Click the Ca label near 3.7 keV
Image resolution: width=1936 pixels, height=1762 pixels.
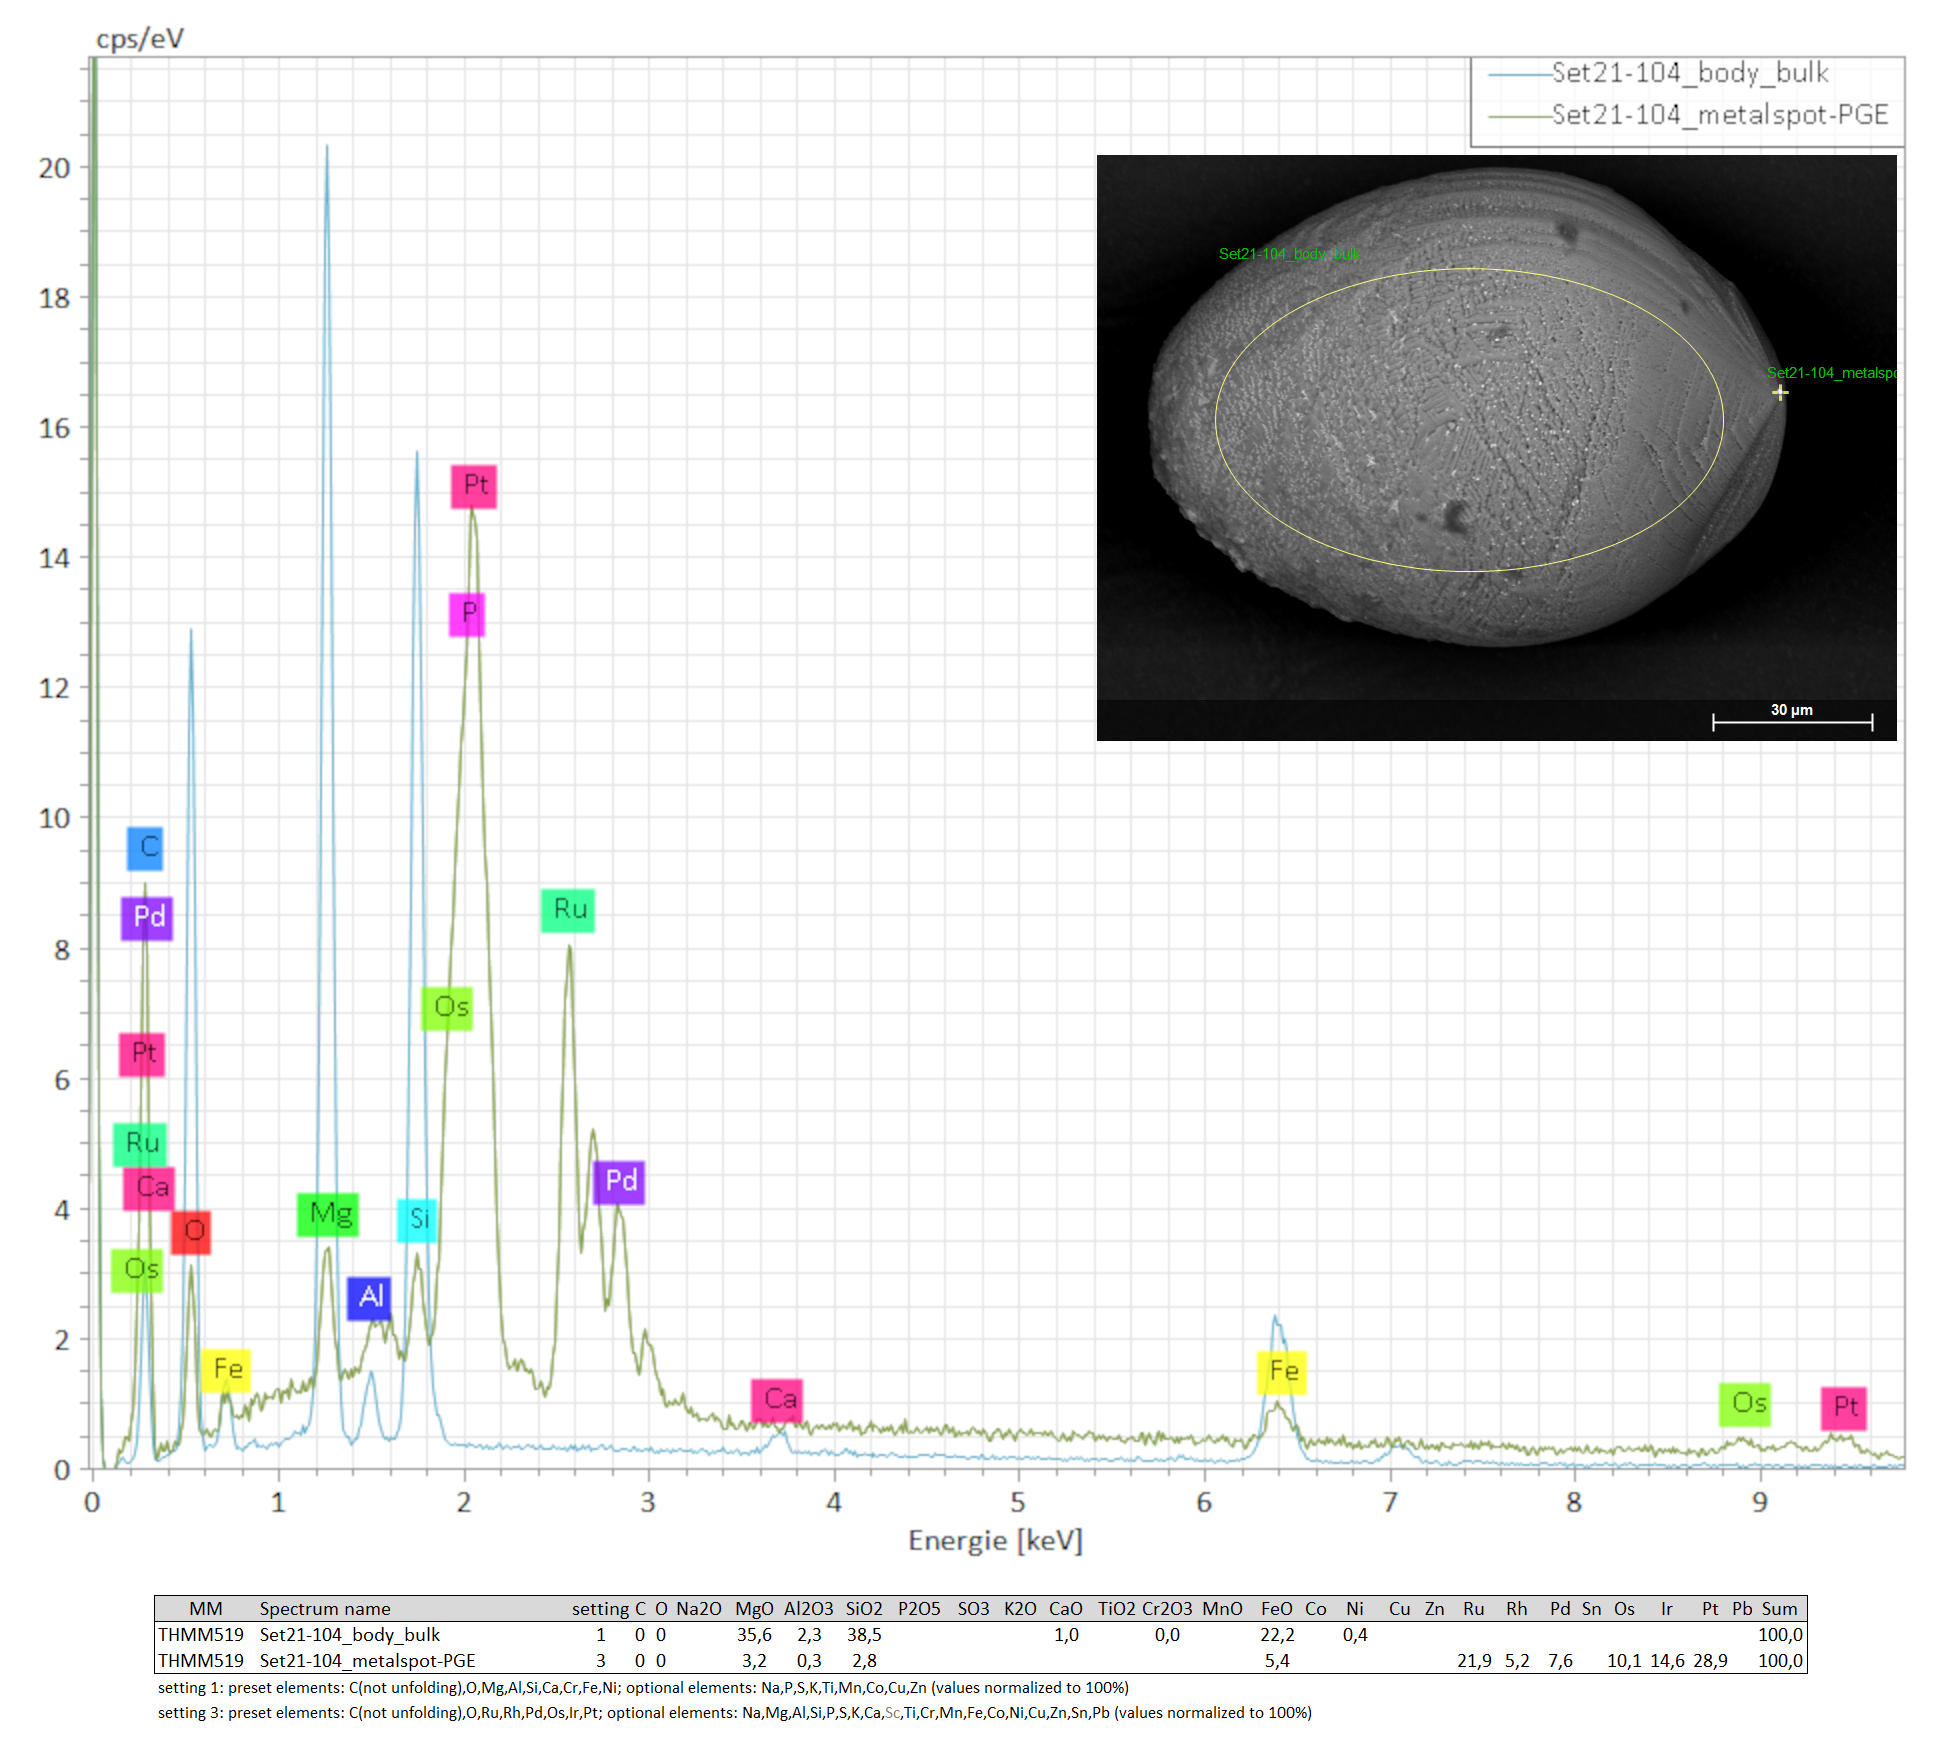tap(778, 1399)
